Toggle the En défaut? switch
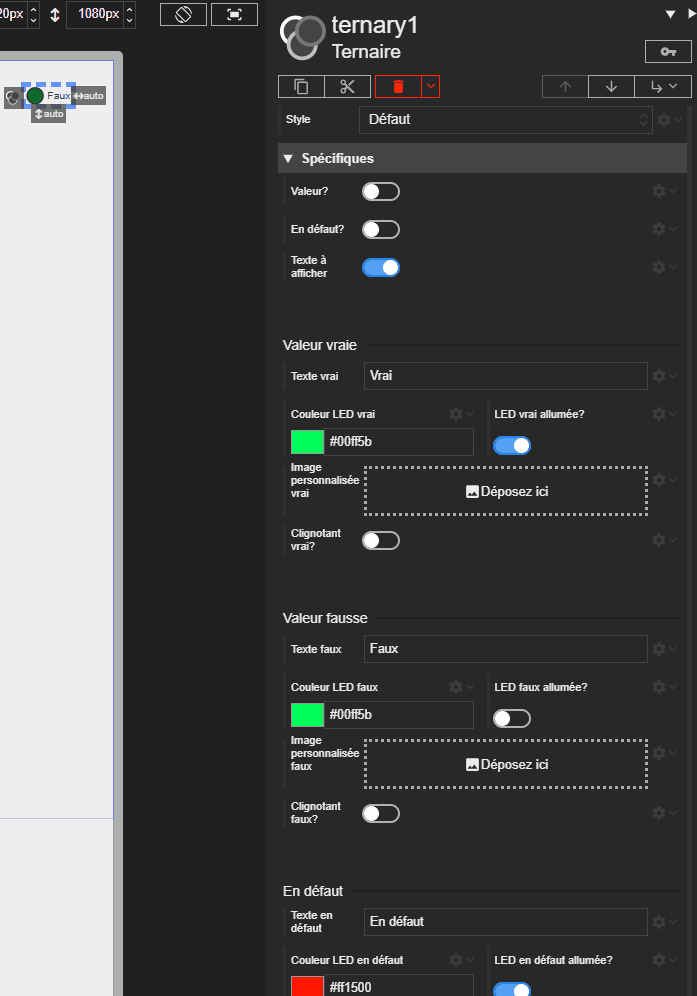 [x=381, y=229]
